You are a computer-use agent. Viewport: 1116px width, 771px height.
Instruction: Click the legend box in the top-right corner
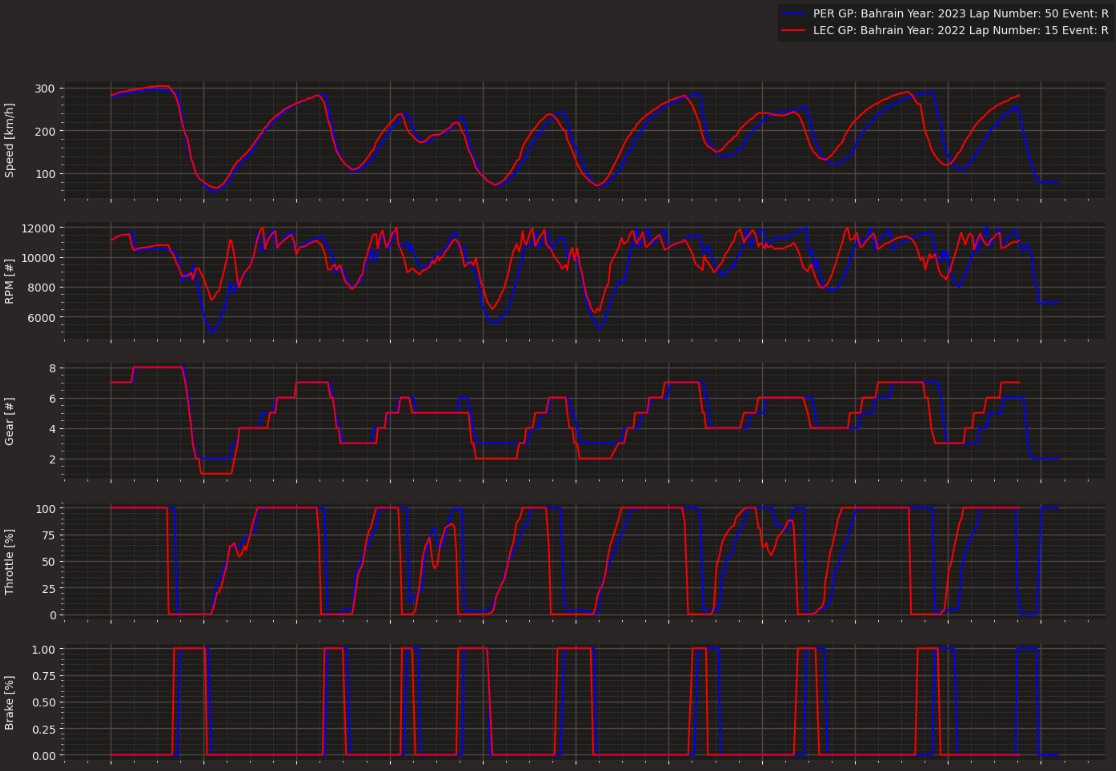[x=945, y=21]
